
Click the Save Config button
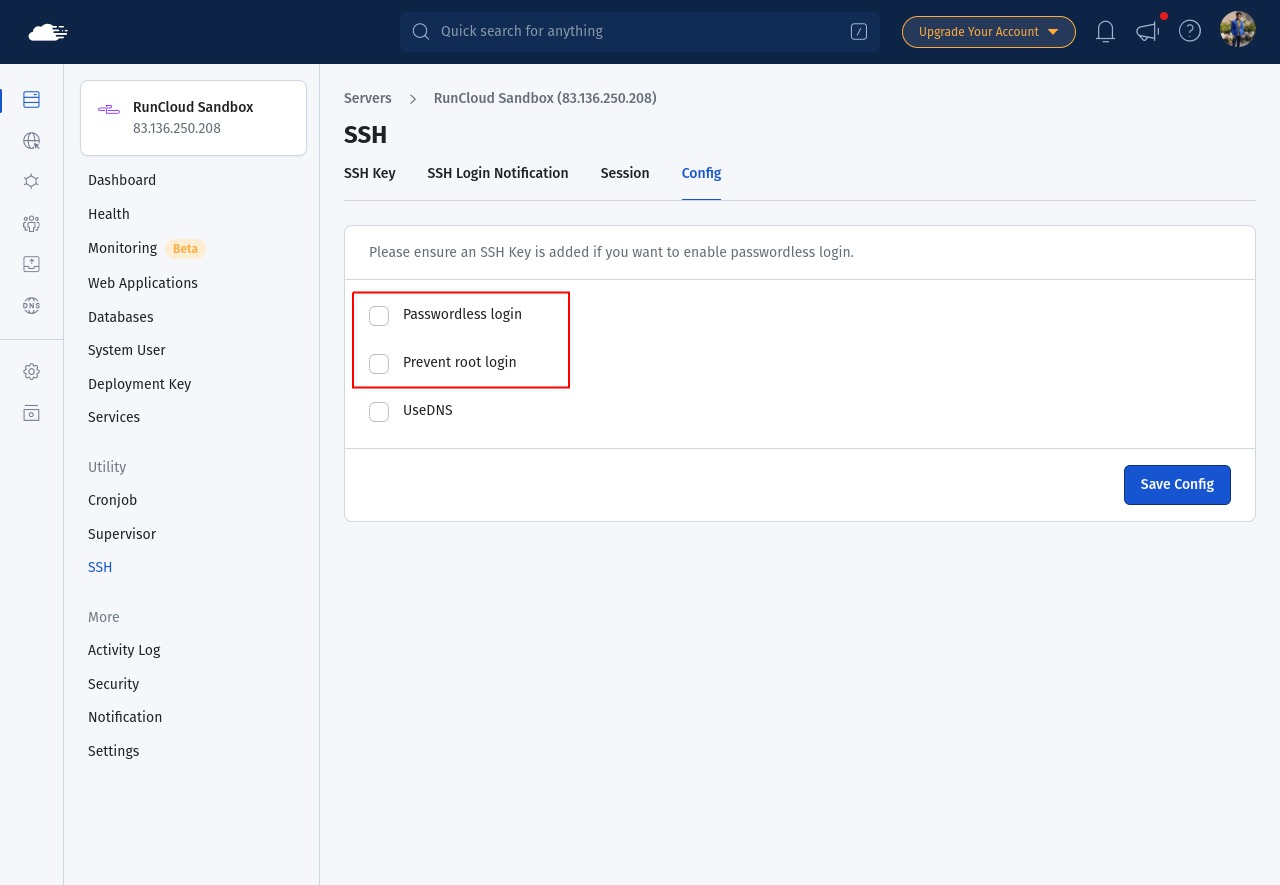coord(1177,485)
